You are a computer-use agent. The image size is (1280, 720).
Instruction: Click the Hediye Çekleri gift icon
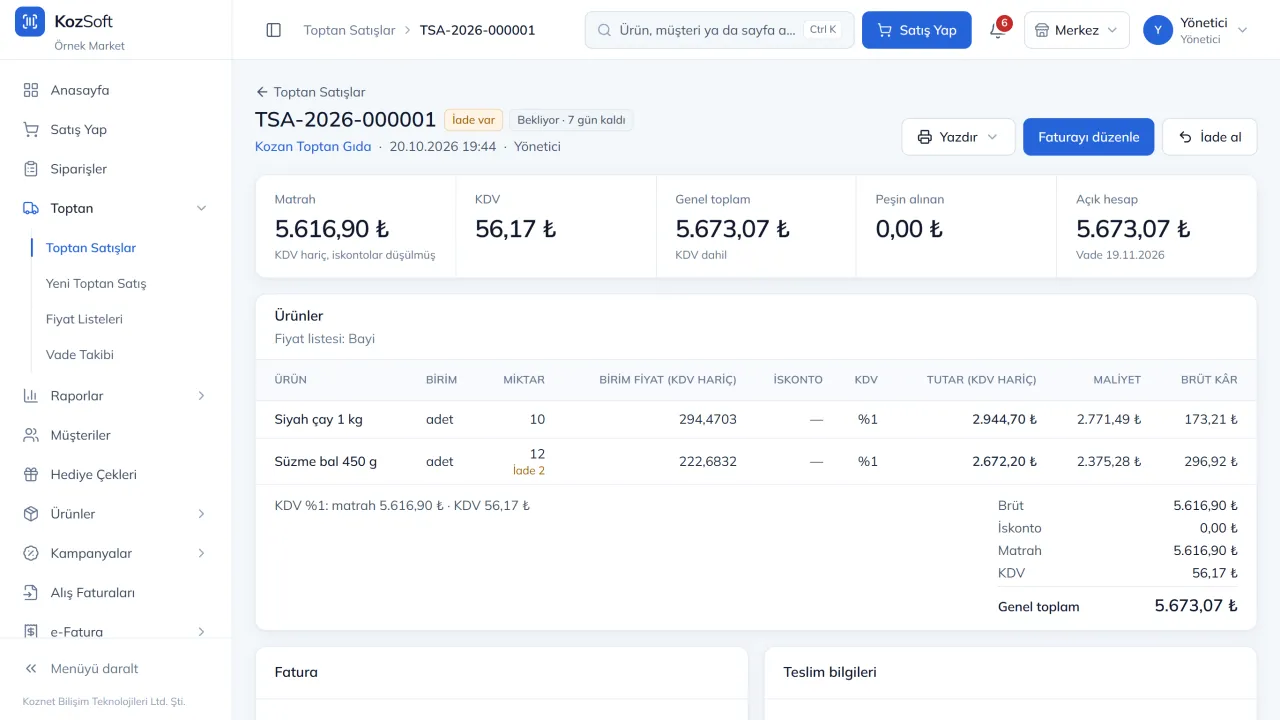tap(31, 475)
